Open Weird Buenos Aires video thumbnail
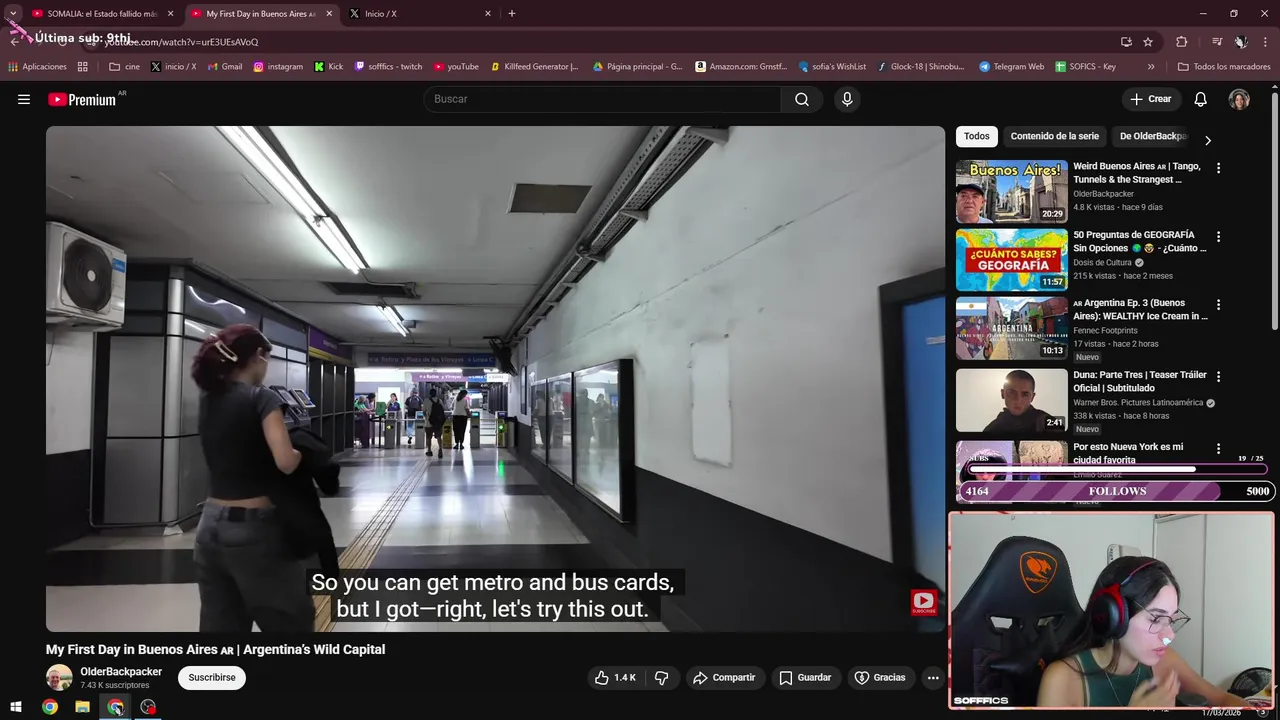This screenshot has height=720, width=1280. pyautogui.click(x=1011, y=191)
